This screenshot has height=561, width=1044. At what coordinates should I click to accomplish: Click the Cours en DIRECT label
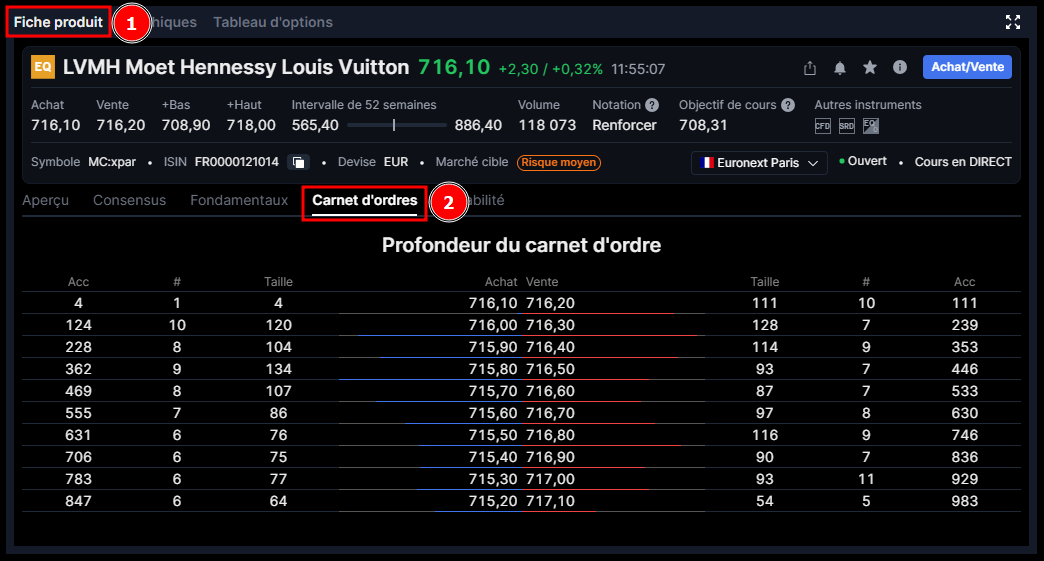tap(963, 162)
